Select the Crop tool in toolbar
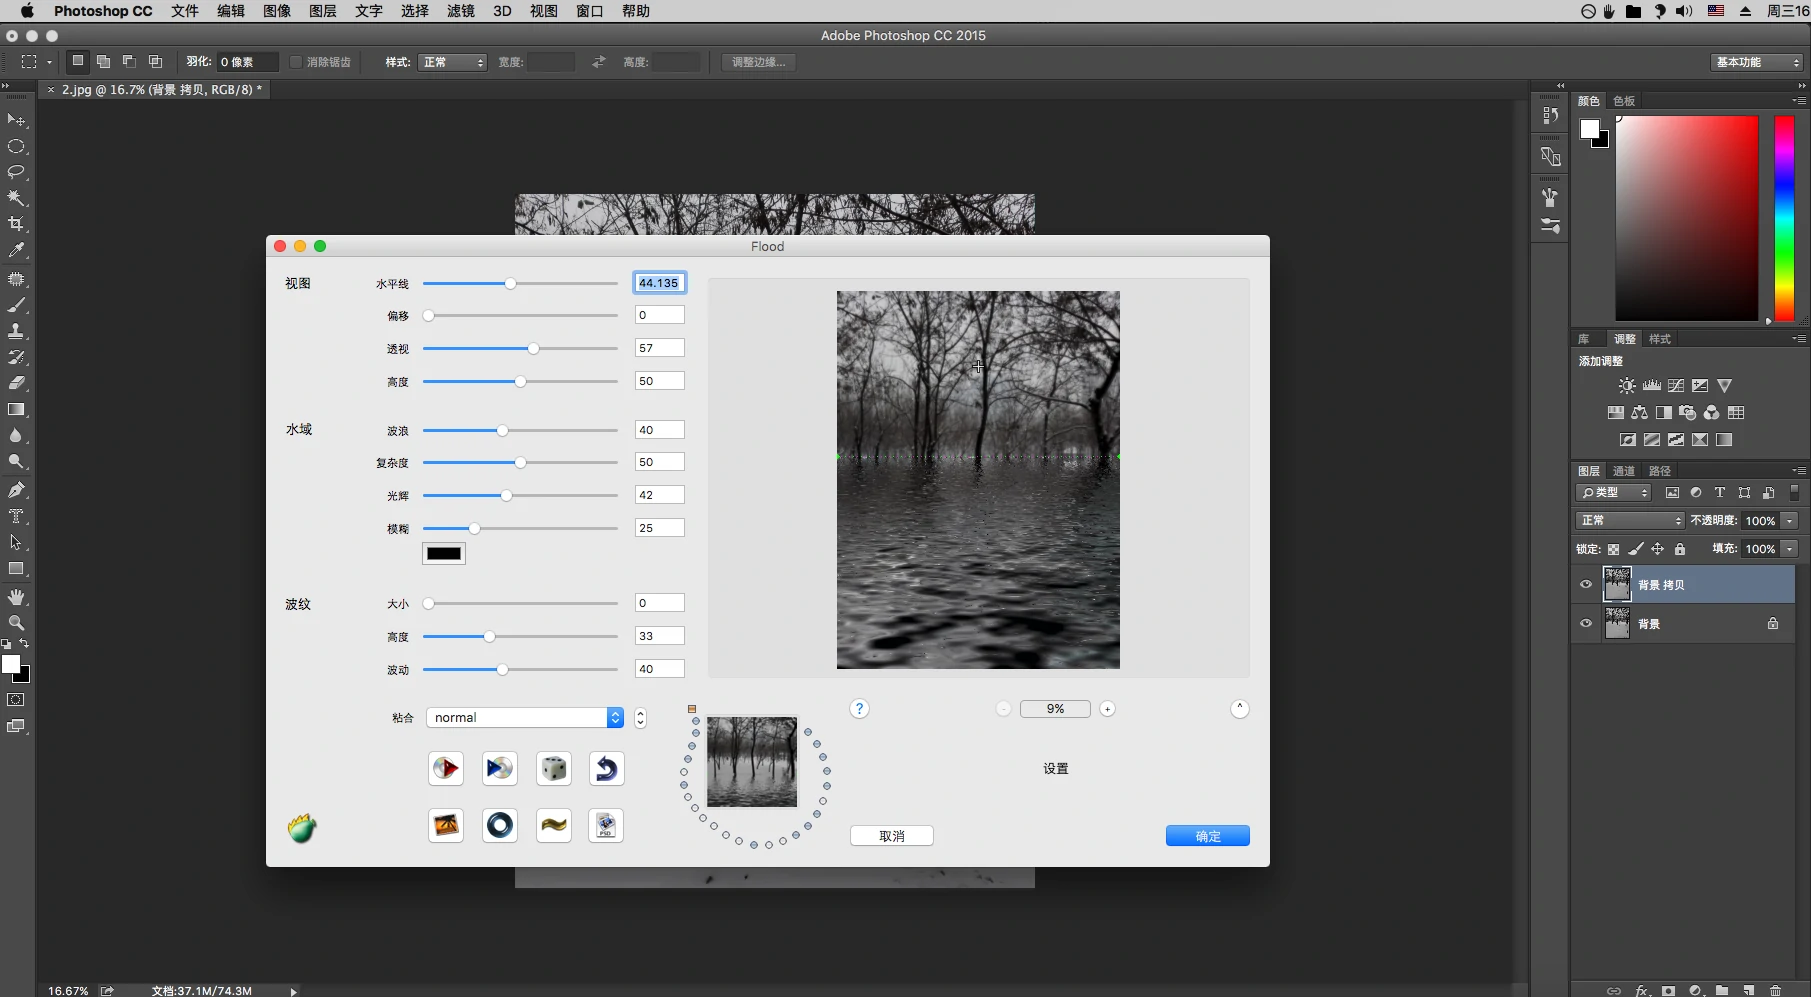This screenshot has width=1811, height=997. coord(16,224)
